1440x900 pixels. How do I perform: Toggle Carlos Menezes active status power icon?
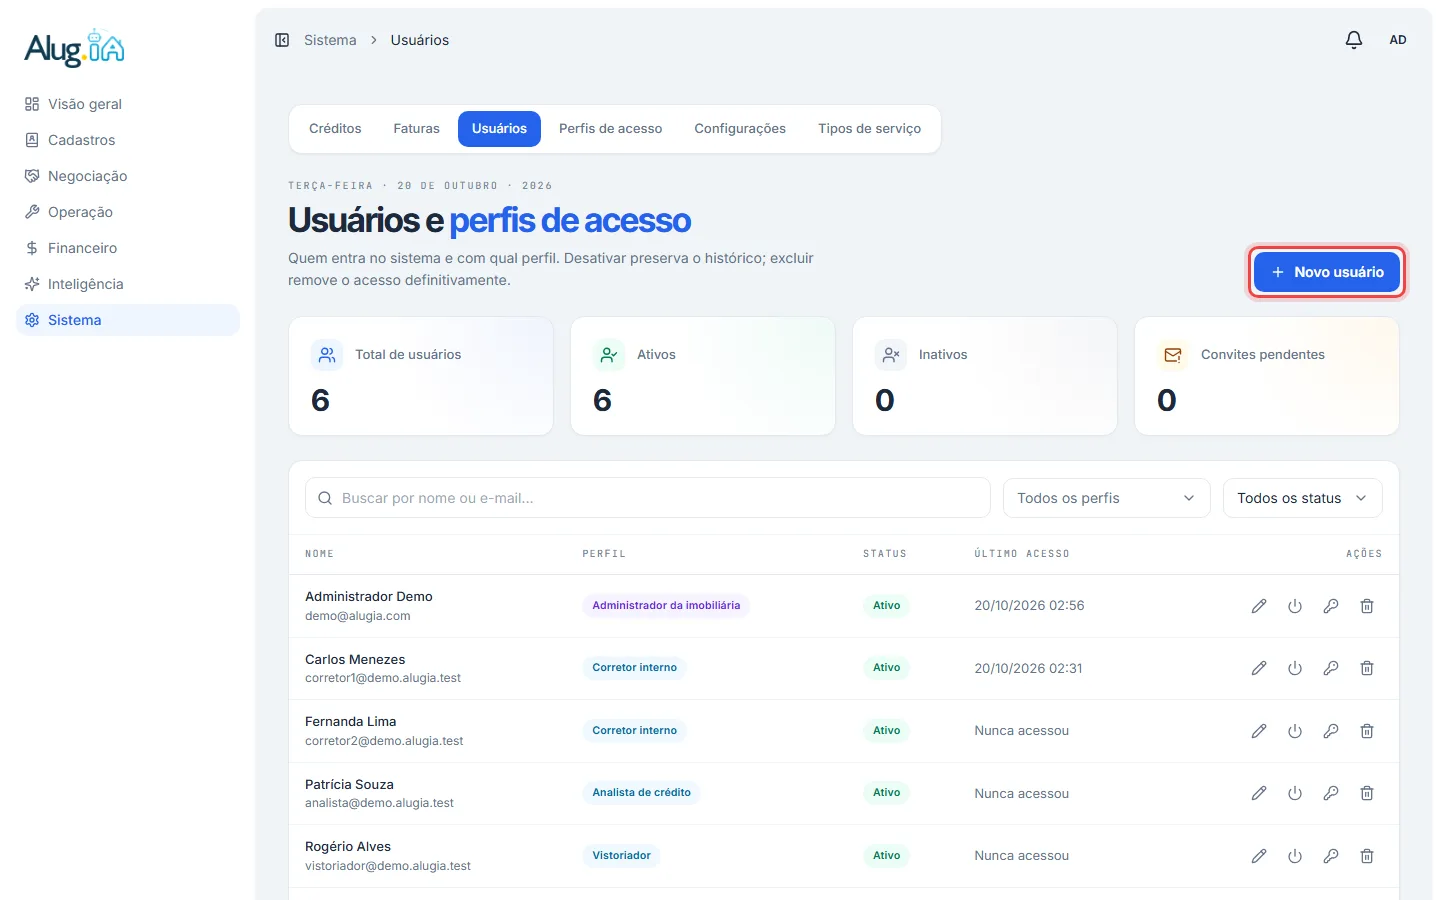tap(1295, 668)
